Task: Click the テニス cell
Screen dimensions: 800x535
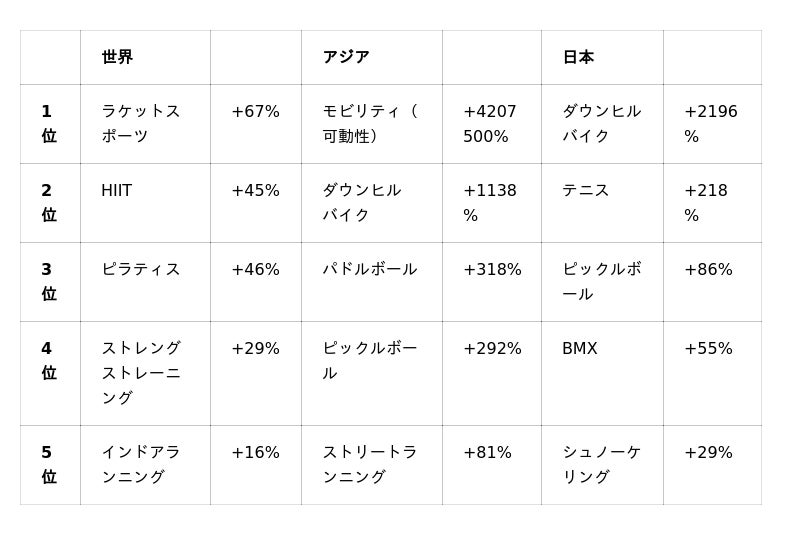Action: pyautogui.click(x=586, y=191)
